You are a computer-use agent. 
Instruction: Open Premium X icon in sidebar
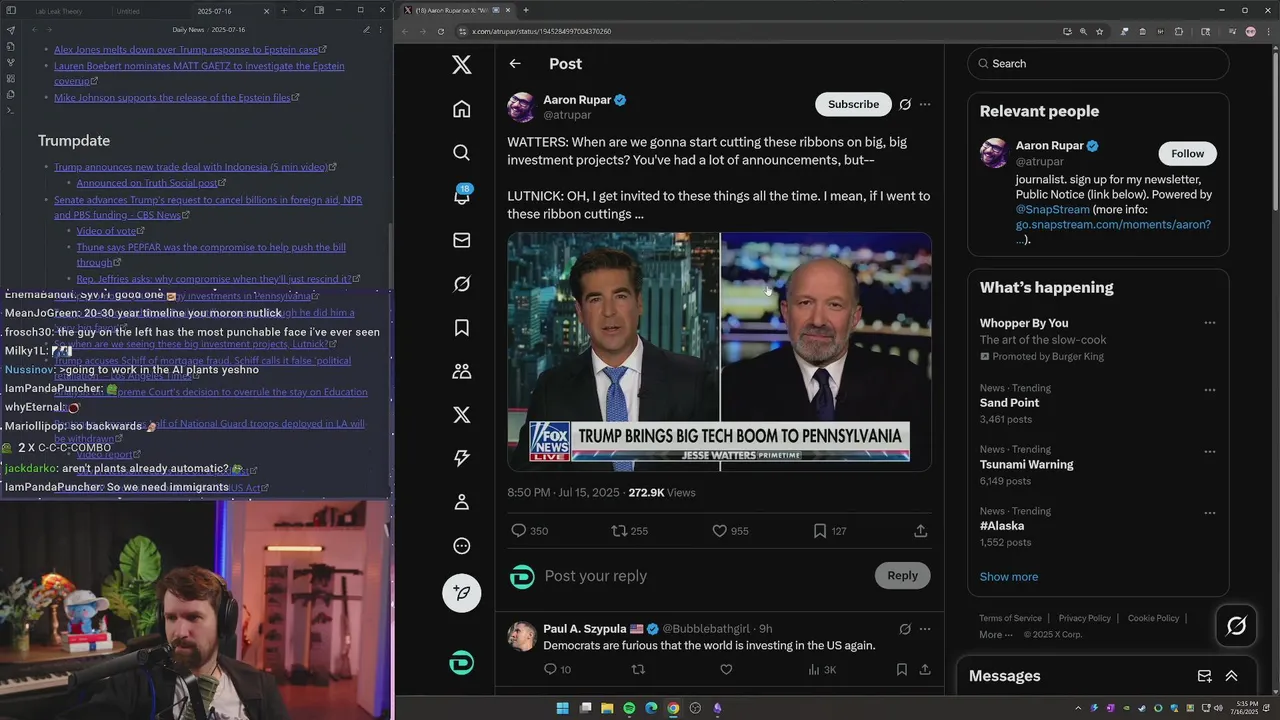pos(461,415)
